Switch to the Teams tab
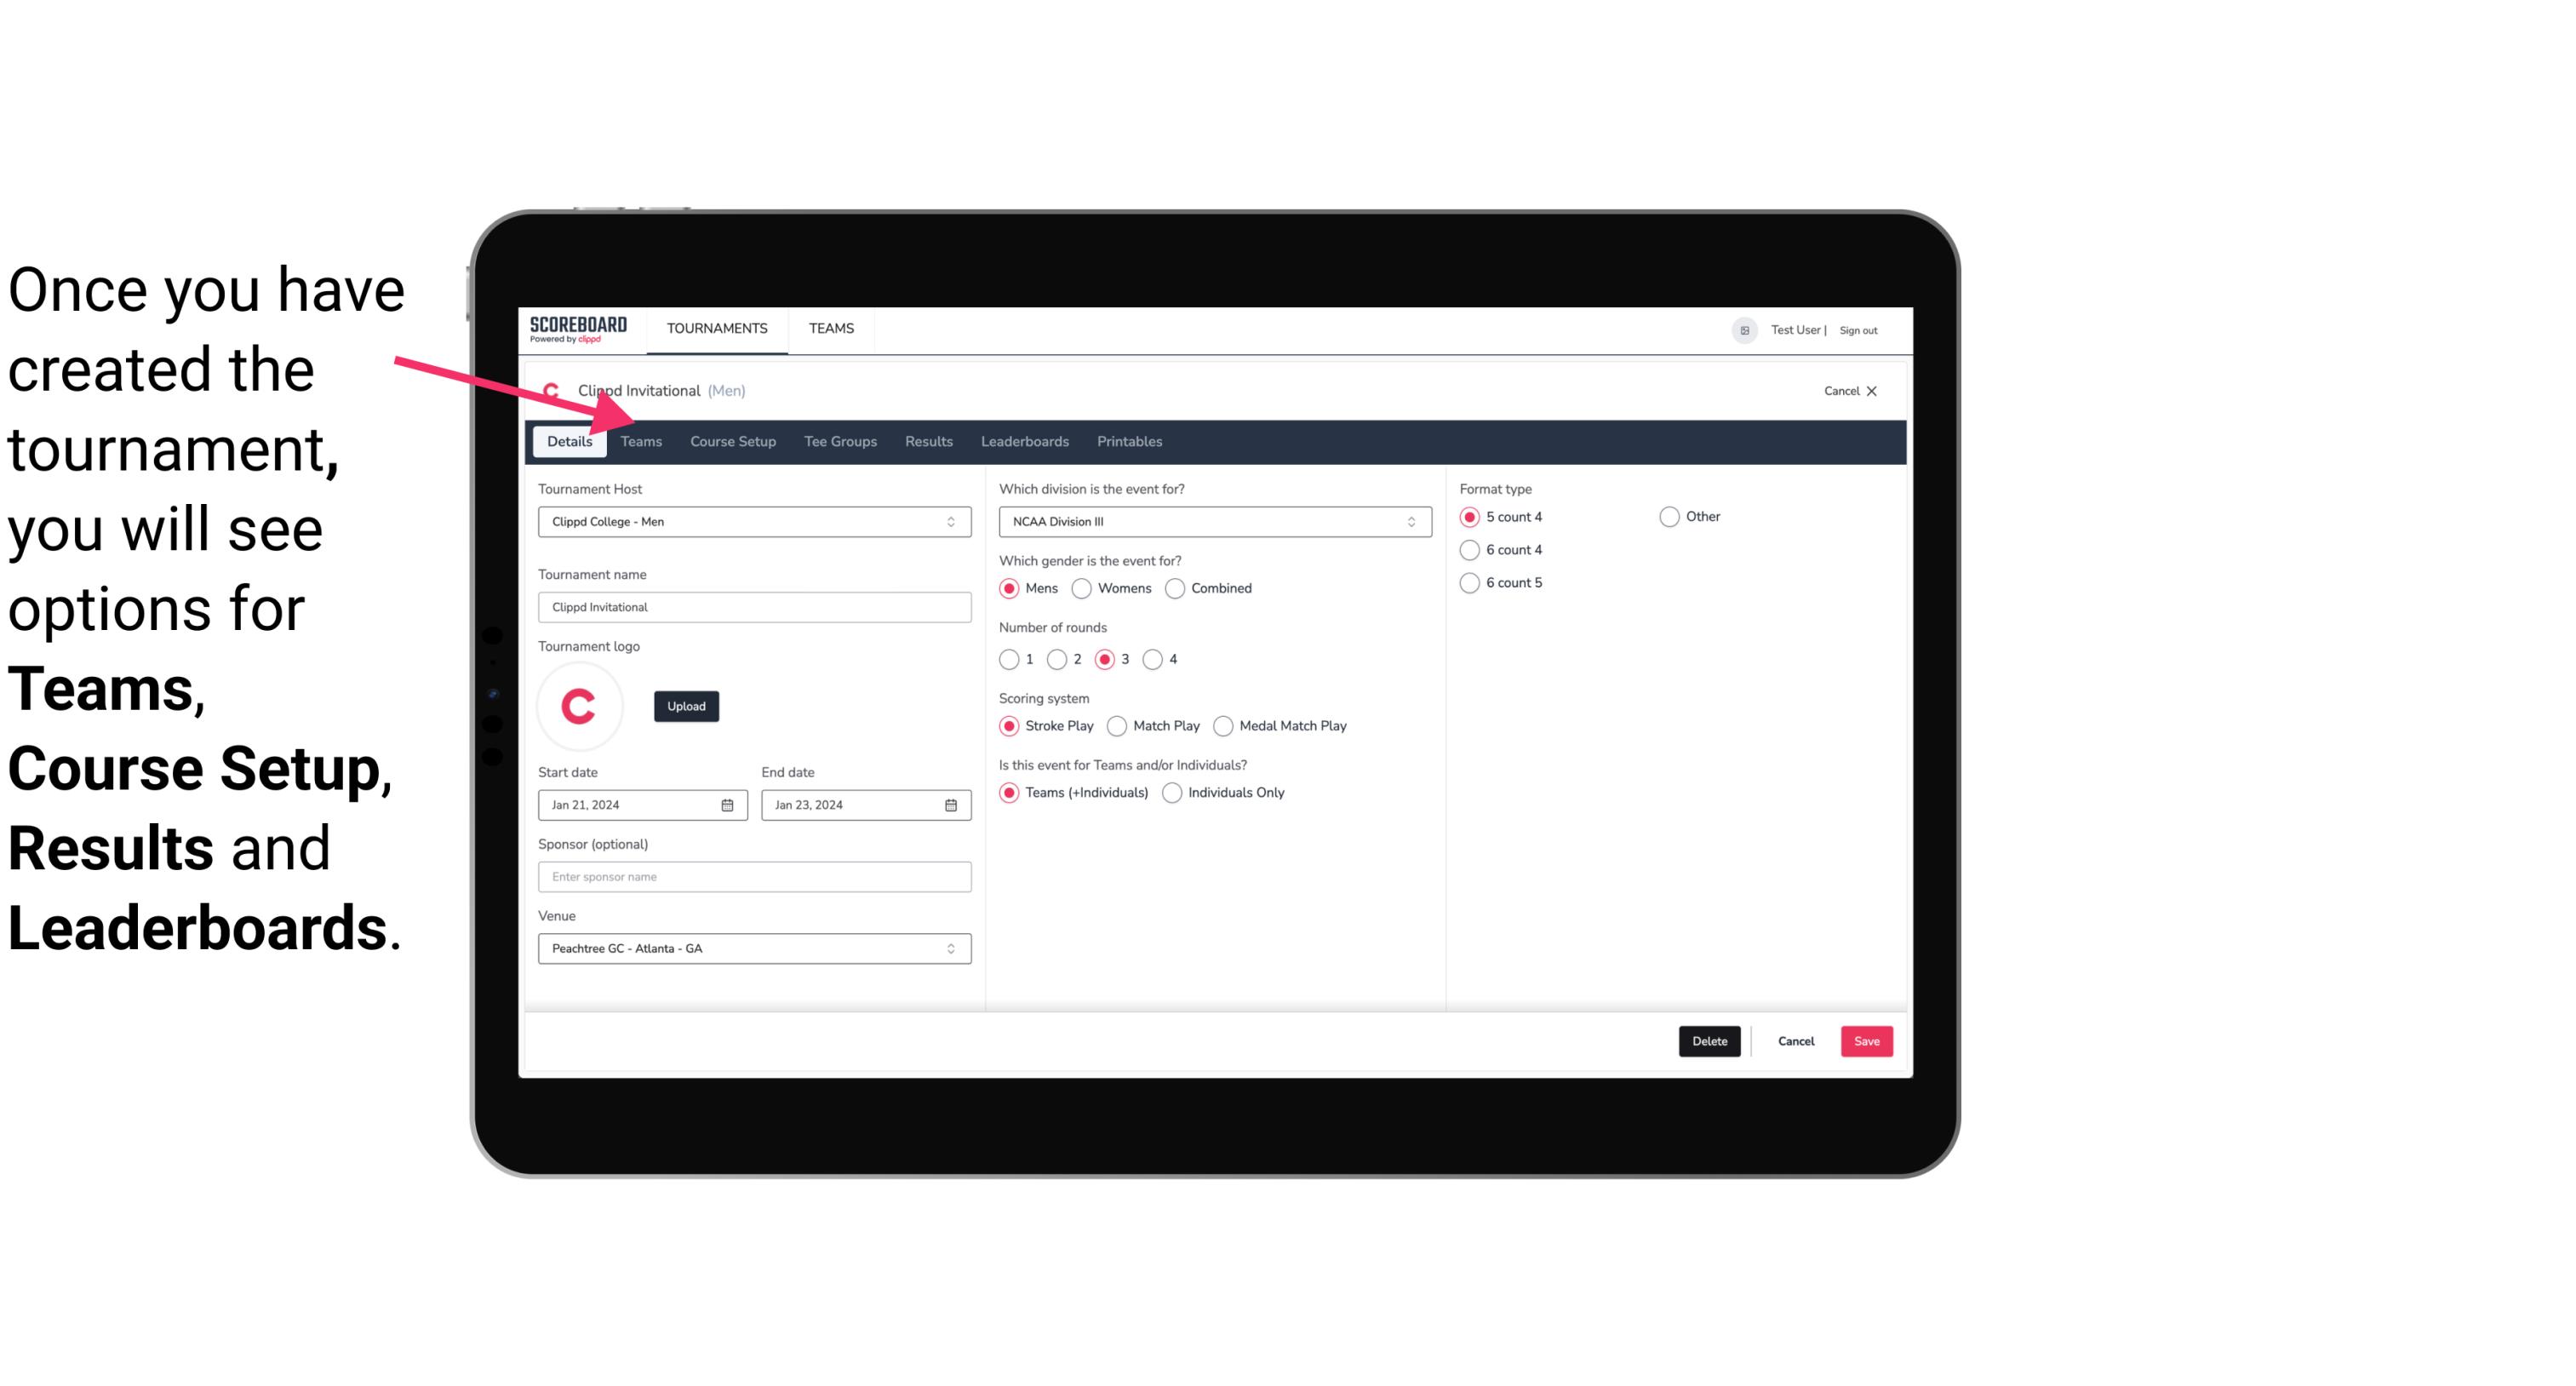This screenshot has width=2576, height=1386. (x=641, y=440)
